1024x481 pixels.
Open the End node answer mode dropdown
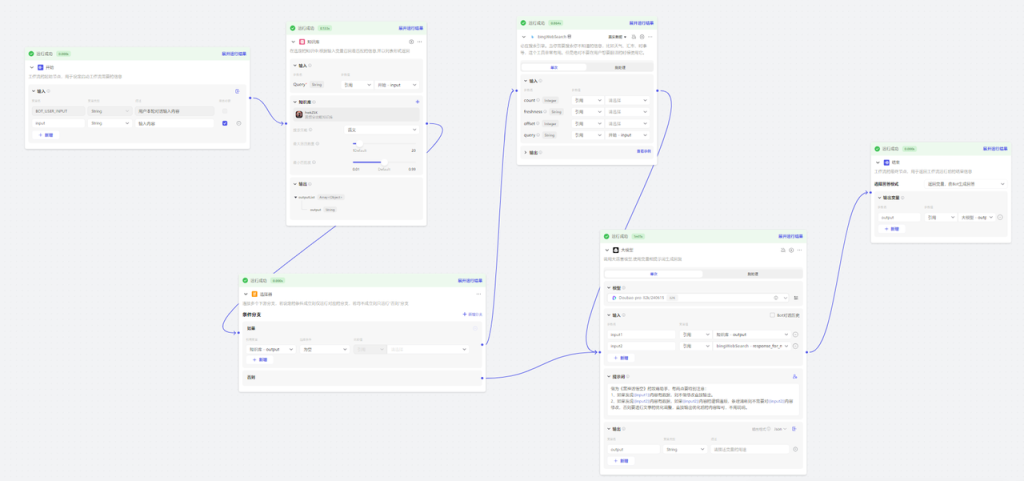pos(966,184)
